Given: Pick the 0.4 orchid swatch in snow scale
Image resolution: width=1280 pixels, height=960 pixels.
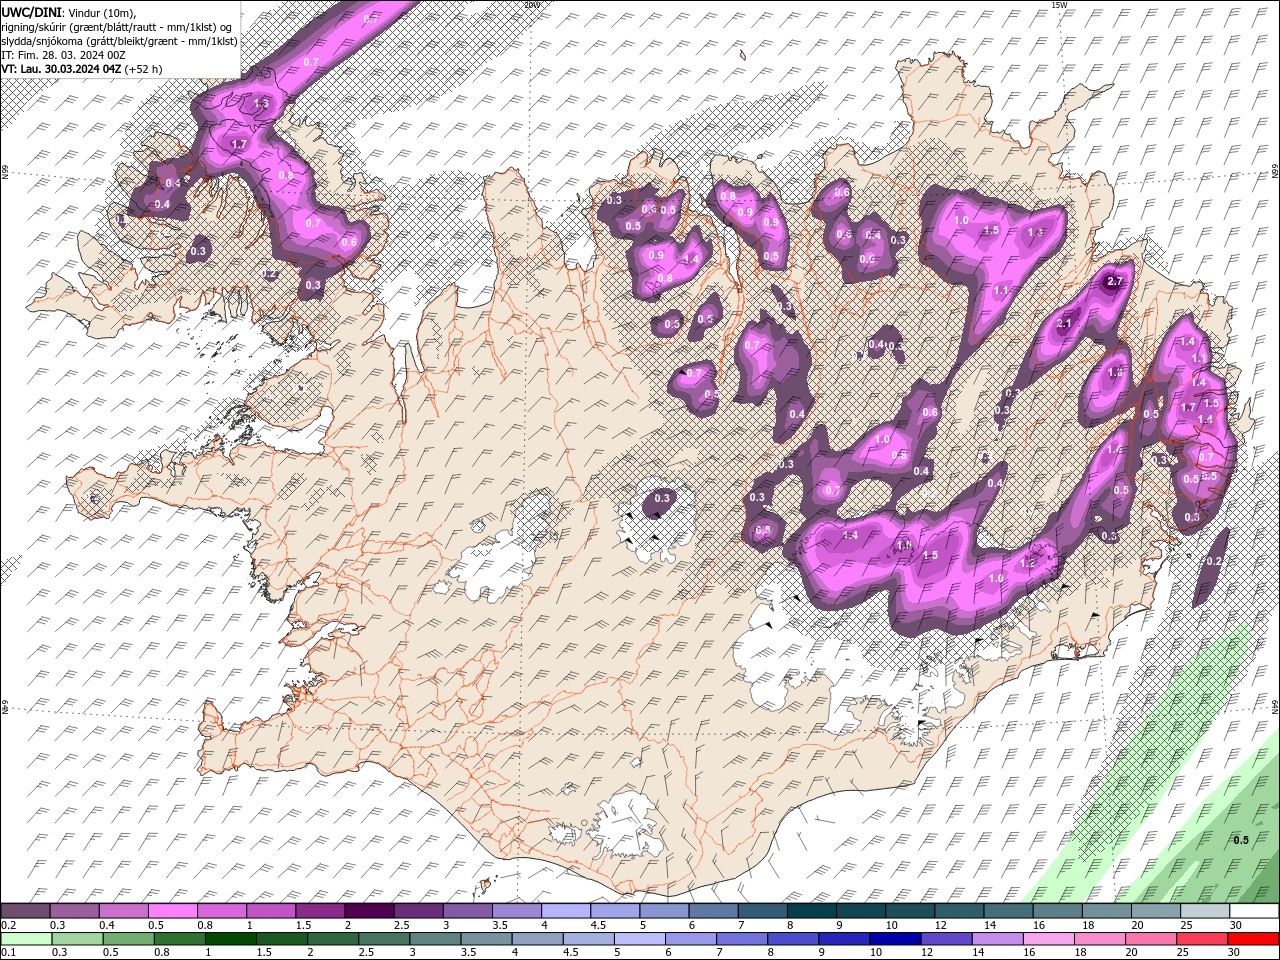Looking at the screenshot, I should coord(123,911).
